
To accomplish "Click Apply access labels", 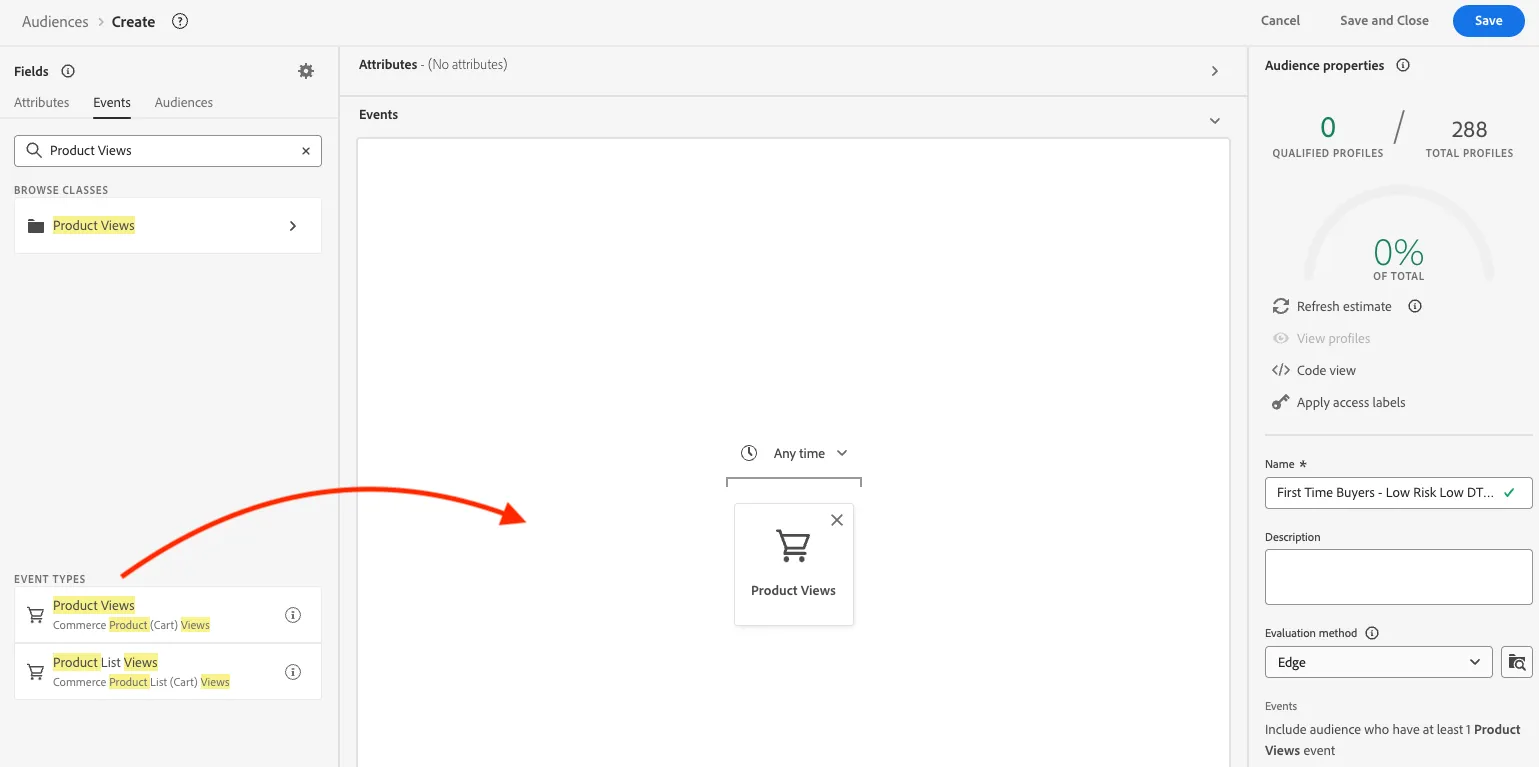I will click(1339, 402).
